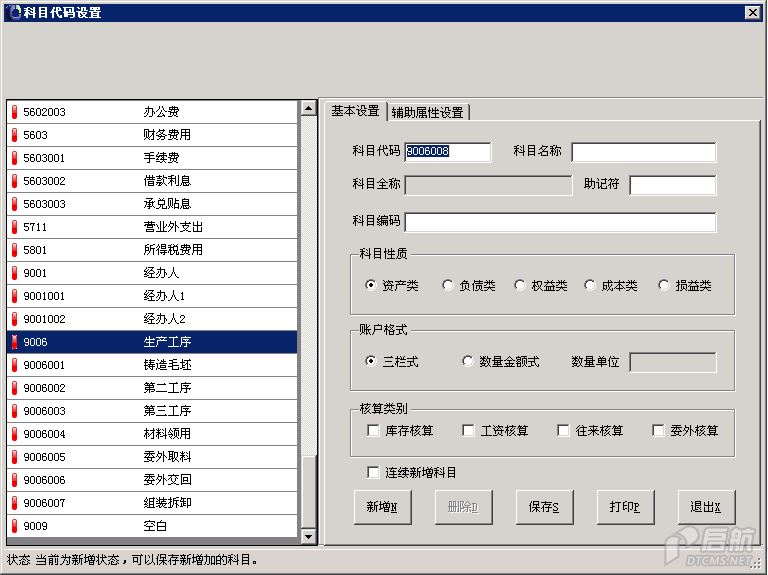This screenshot has width=768, height=575.
Task: Check the 连续新增科目 option
Action: tap(374, 473)
